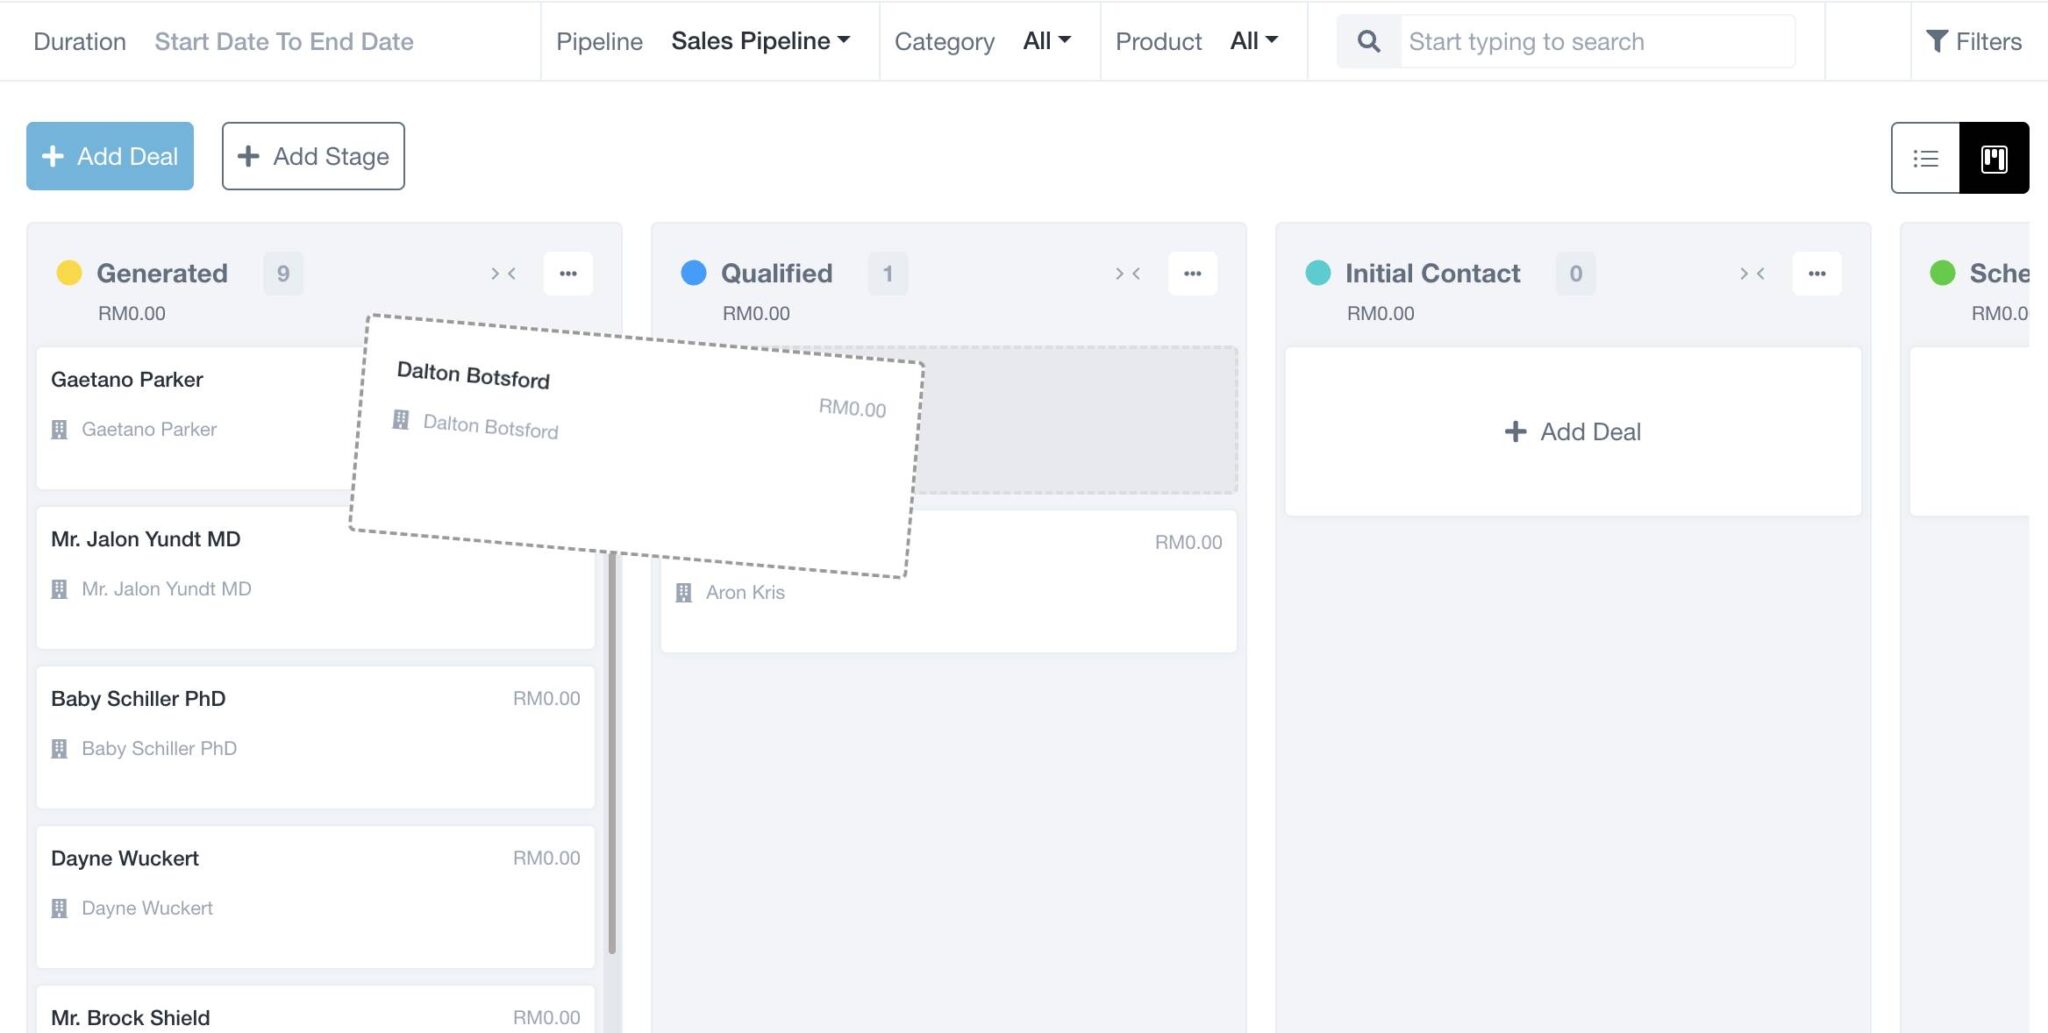Viewport: 2048px width, 1033px height.
Task: Click the blue Add Deal button
Action: (x=110, y=156)
